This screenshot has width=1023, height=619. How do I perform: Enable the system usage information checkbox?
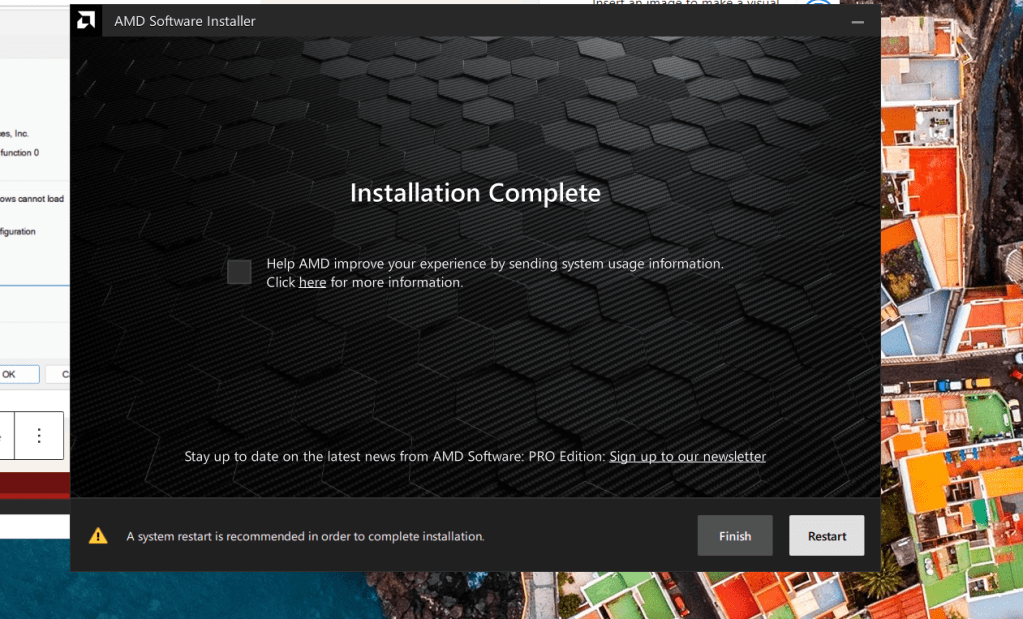(x=239, y=272)
